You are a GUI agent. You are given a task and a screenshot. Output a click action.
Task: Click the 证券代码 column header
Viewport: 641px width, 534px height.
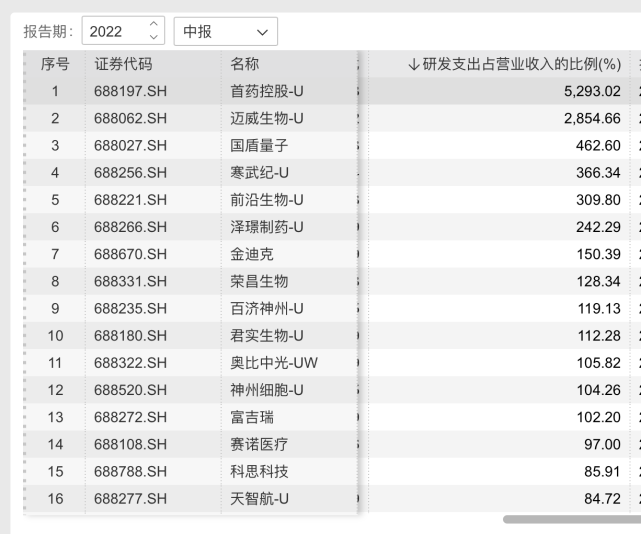123,65
